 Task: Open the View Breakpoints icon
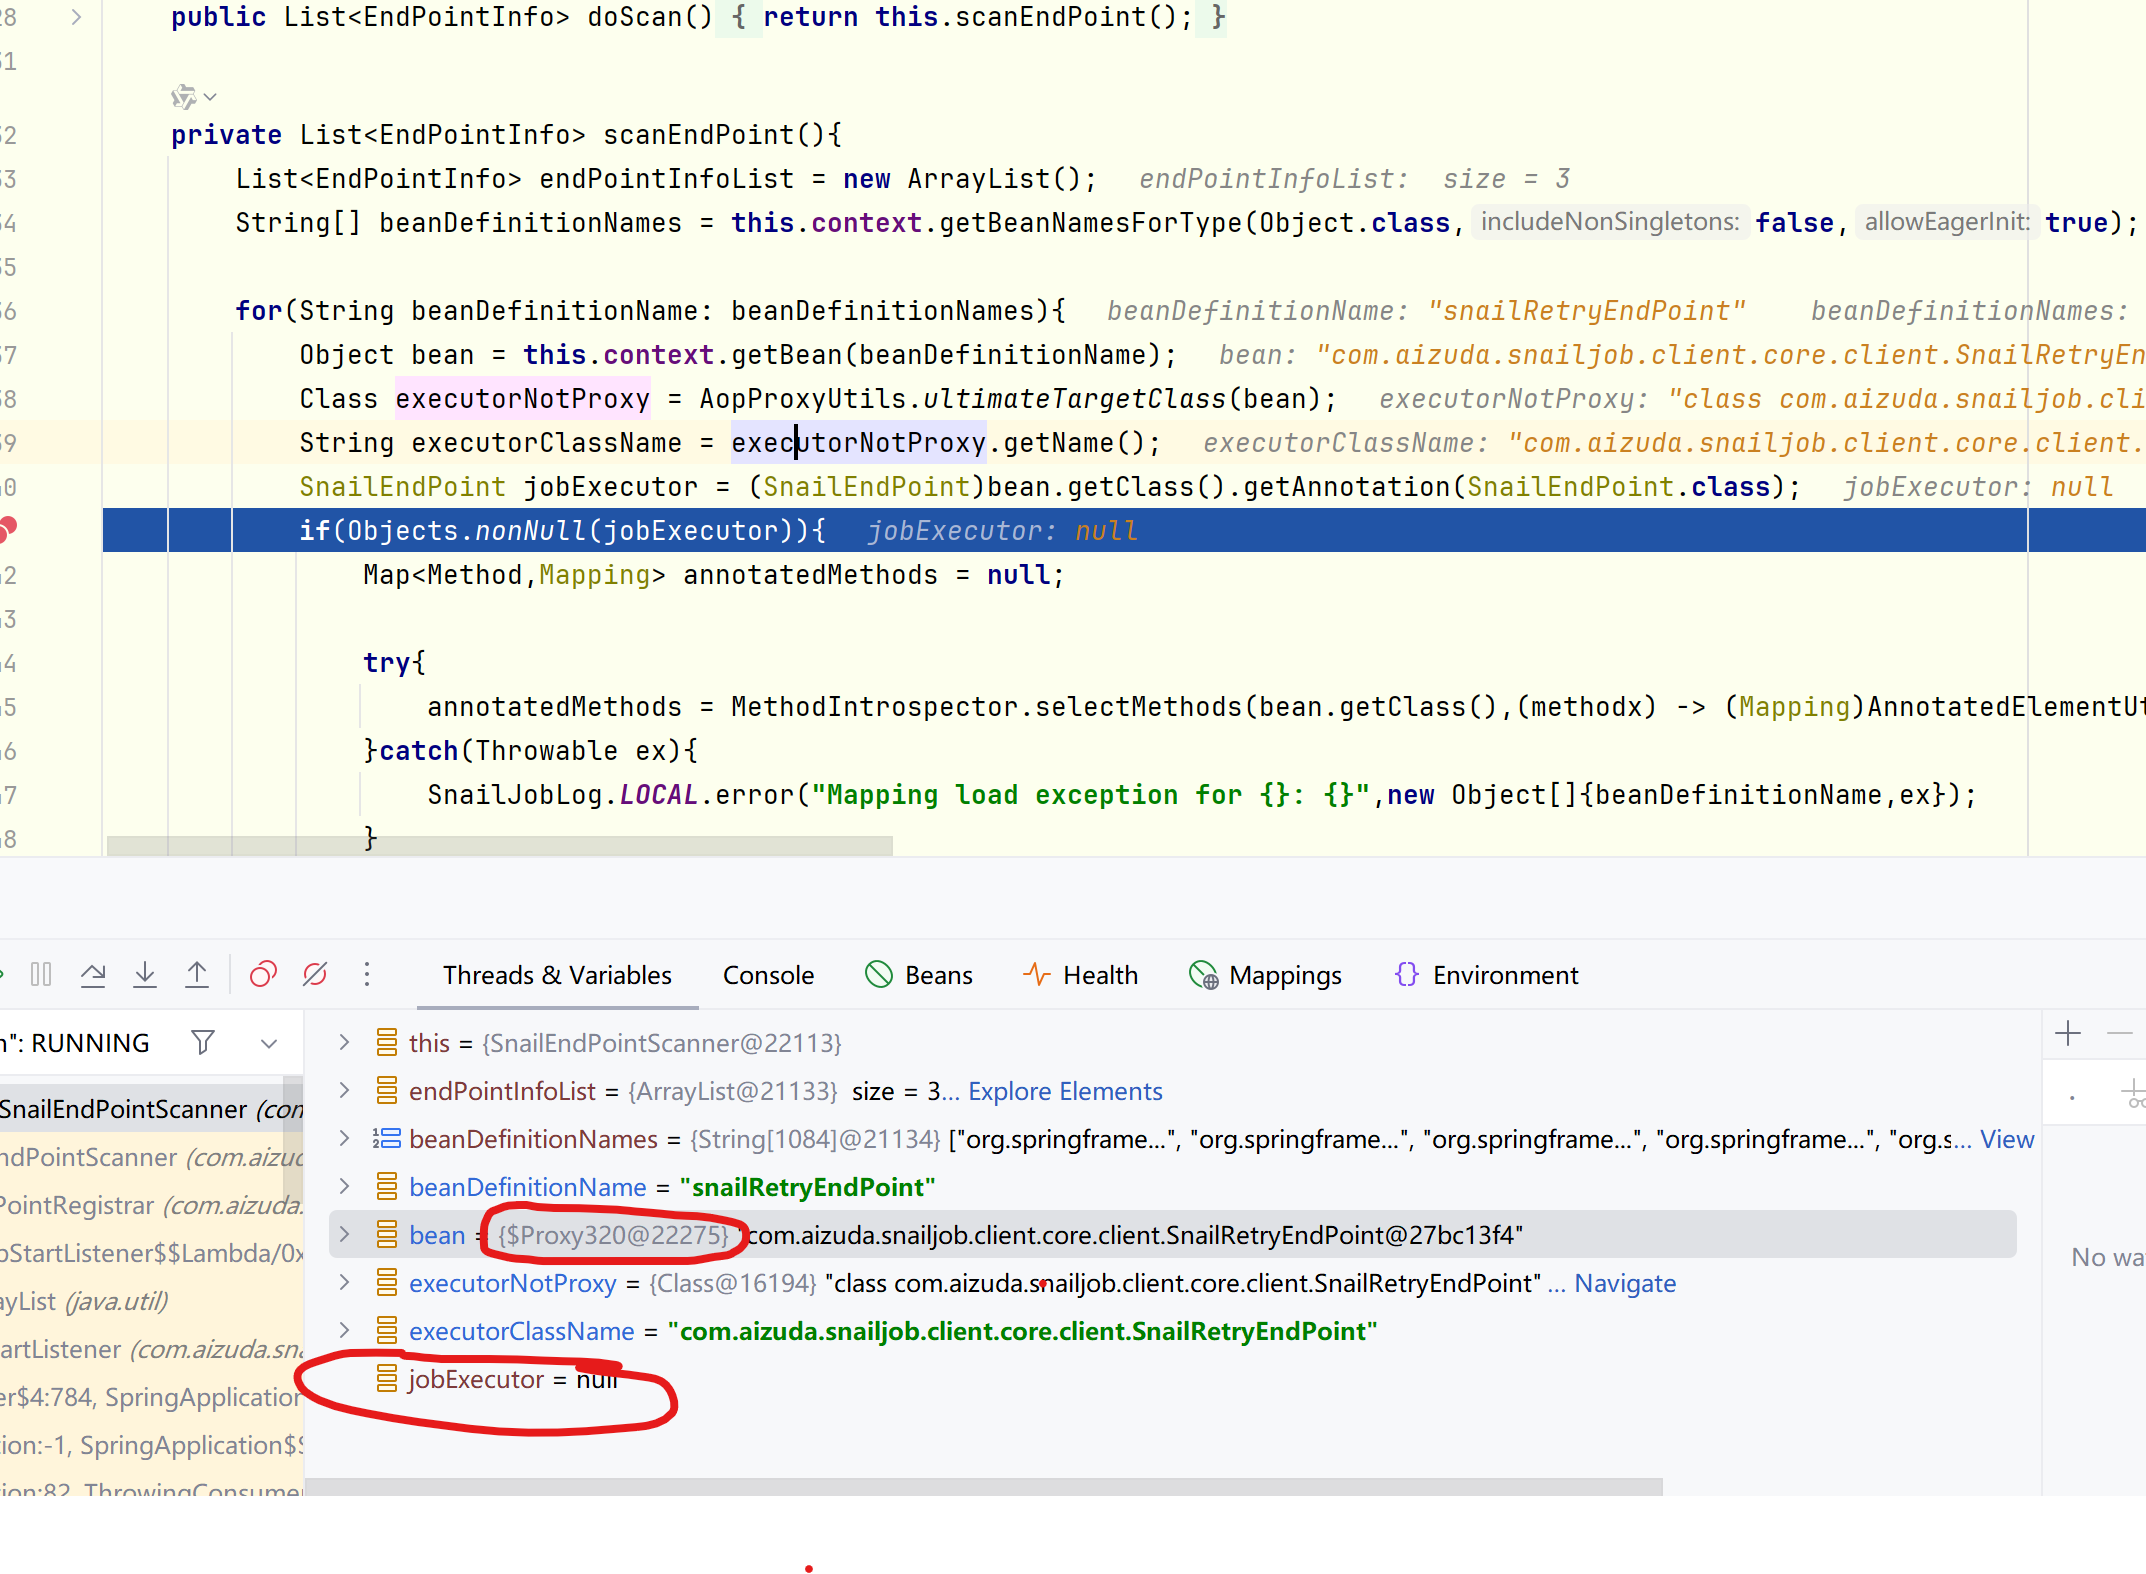[x=263, y=974]
